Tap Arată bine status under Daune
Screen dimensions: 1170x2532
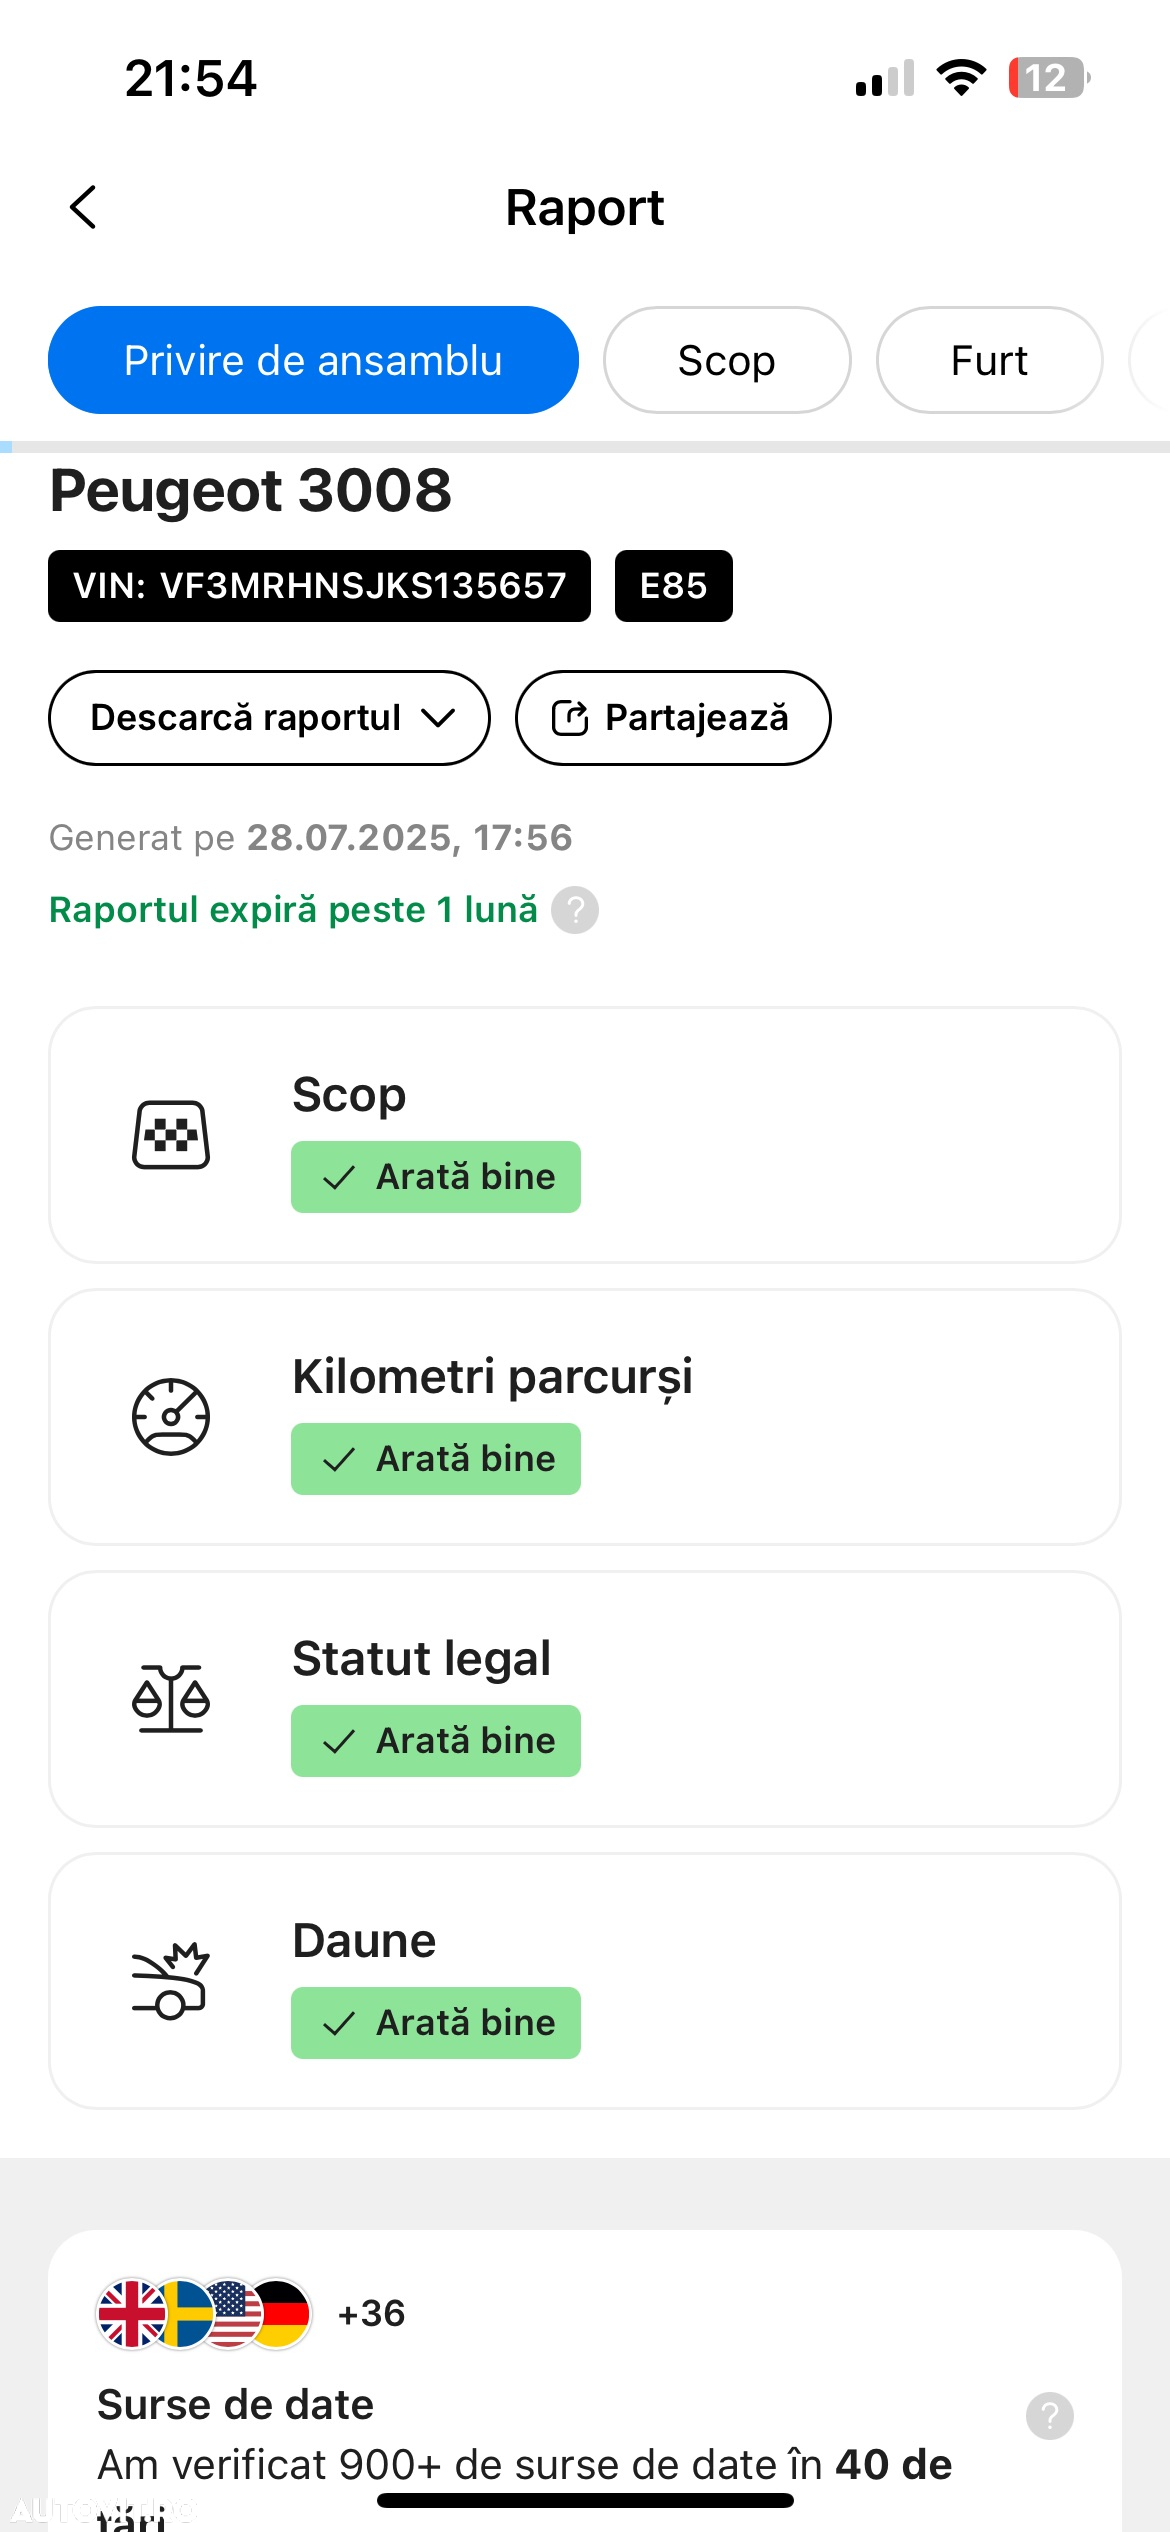436,2023
